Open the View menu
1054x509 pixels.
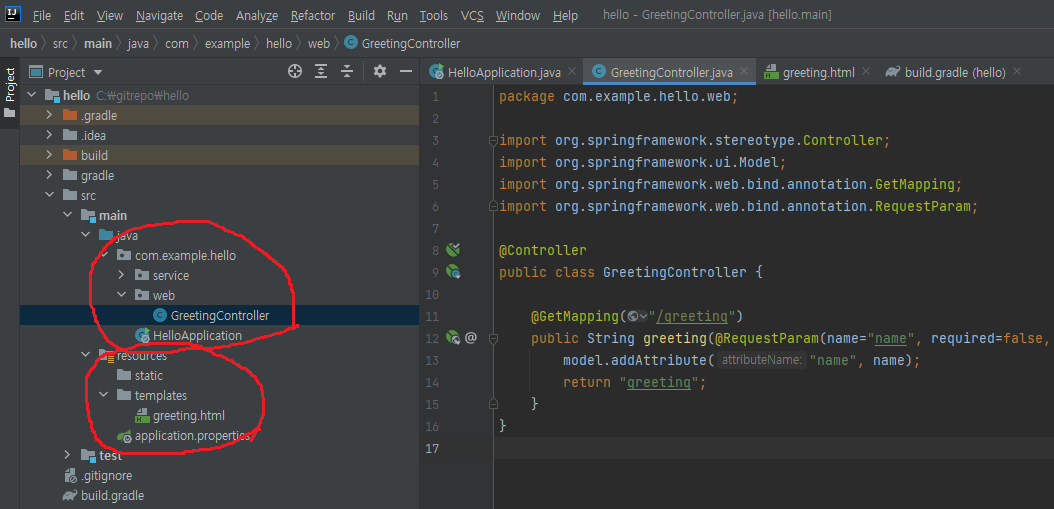tap(110, 15)
